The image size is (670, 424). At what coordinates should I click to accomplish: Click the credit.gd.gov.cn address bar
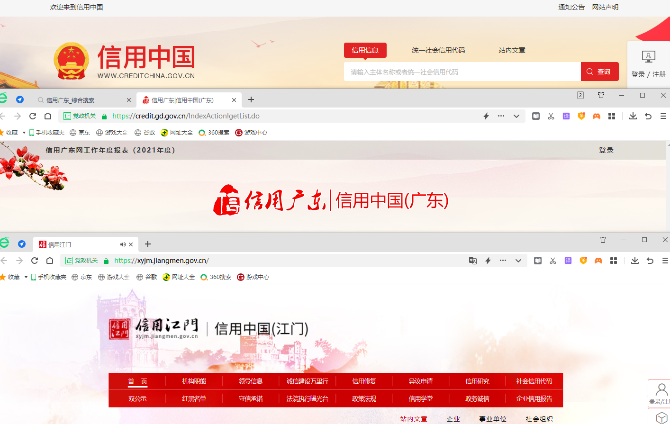tap(291, 116)
